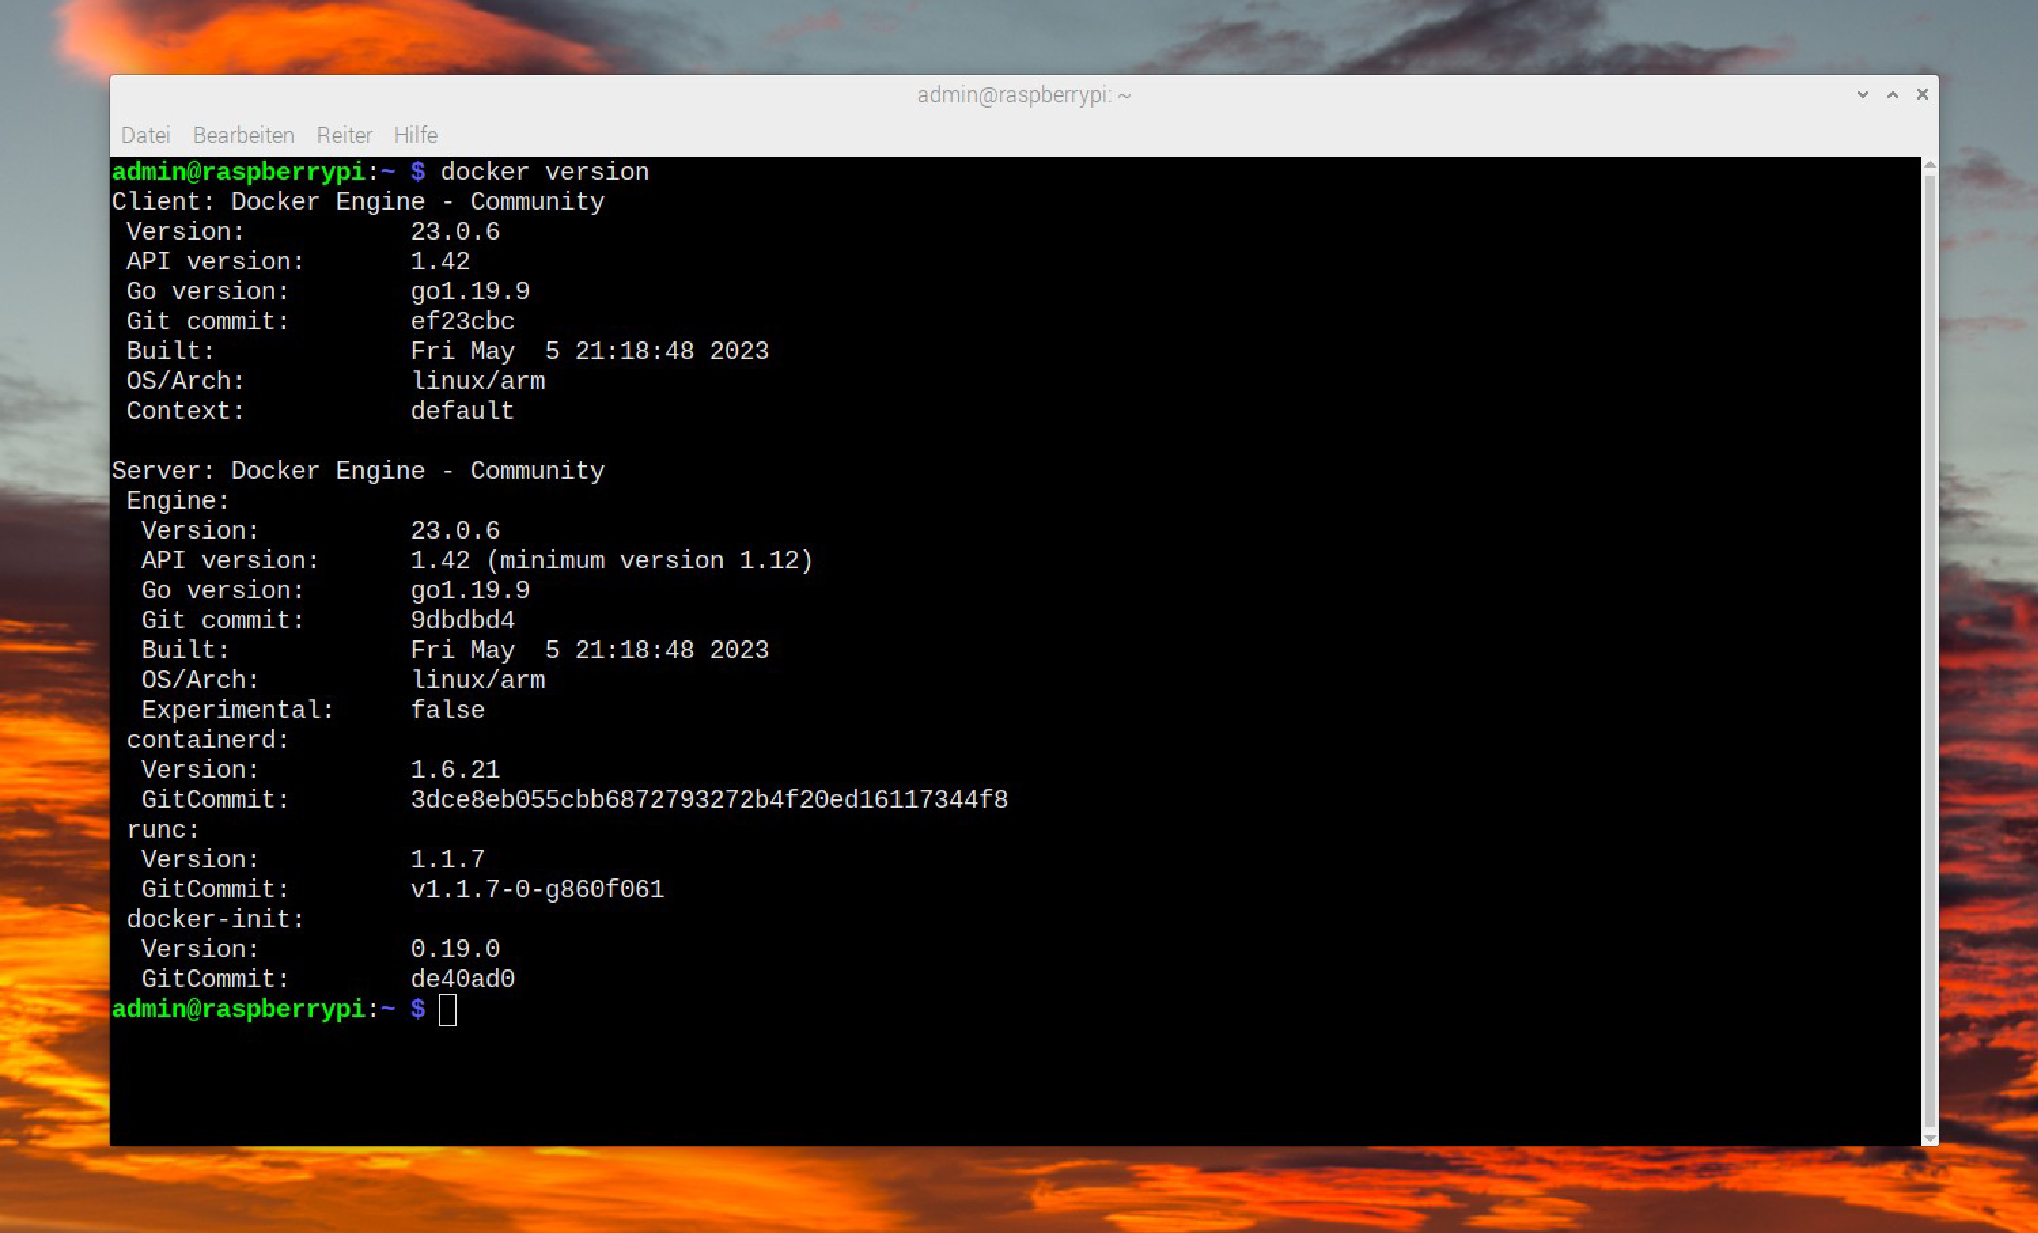Click the docker-init GitCommit de40ad0
The image size is (2038, 1233).
coord(463,979)
